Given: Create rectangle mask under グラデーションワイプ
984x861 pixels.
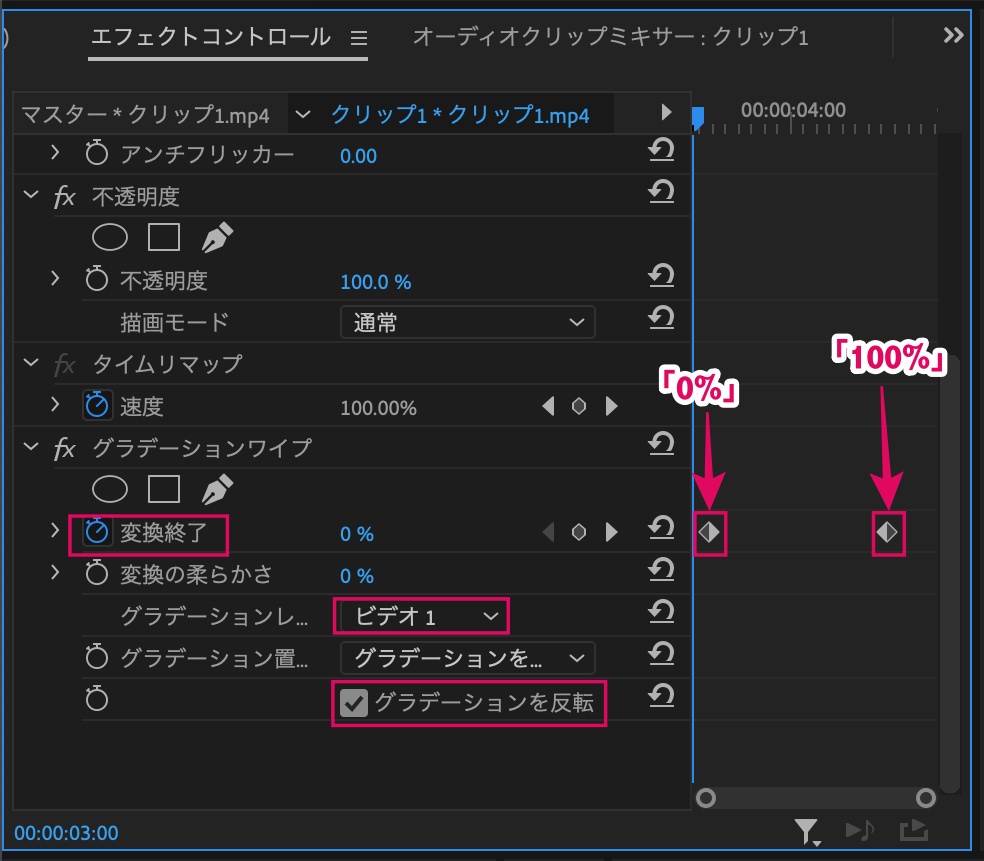Looking at the screenshot, I should click(164, 489).
